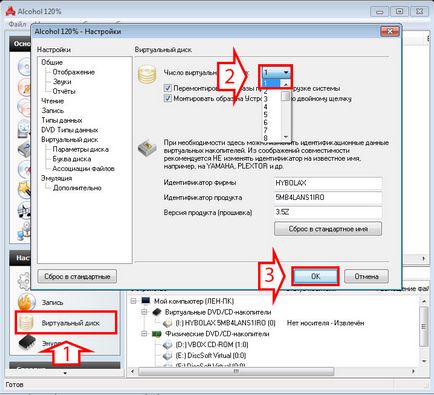
Task: Select Ассоциации файлов in the settings tree
Action: point(84,169)
